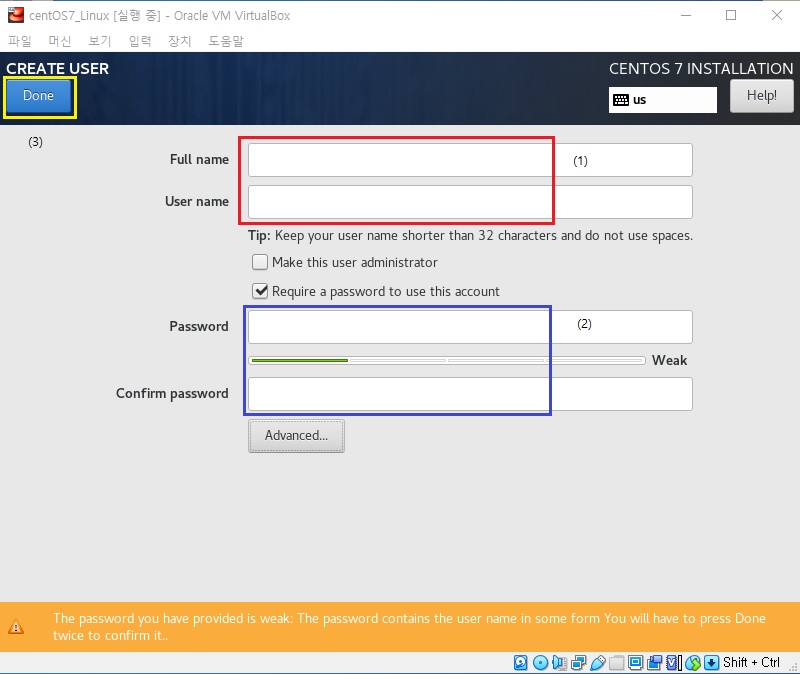Open the 입력 menu

point(140,41)
